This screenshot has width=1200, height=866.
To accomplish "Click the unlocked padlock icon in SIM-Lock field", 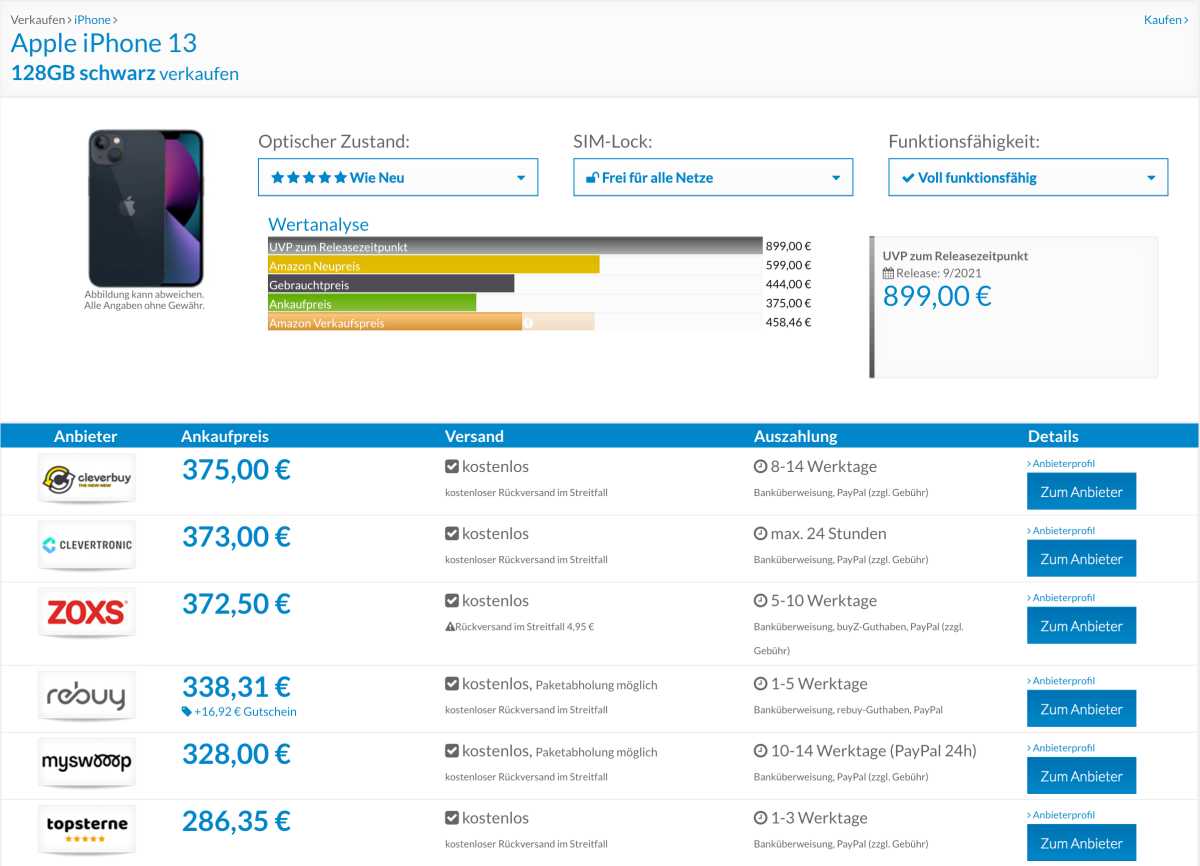I will coord(592,178).
